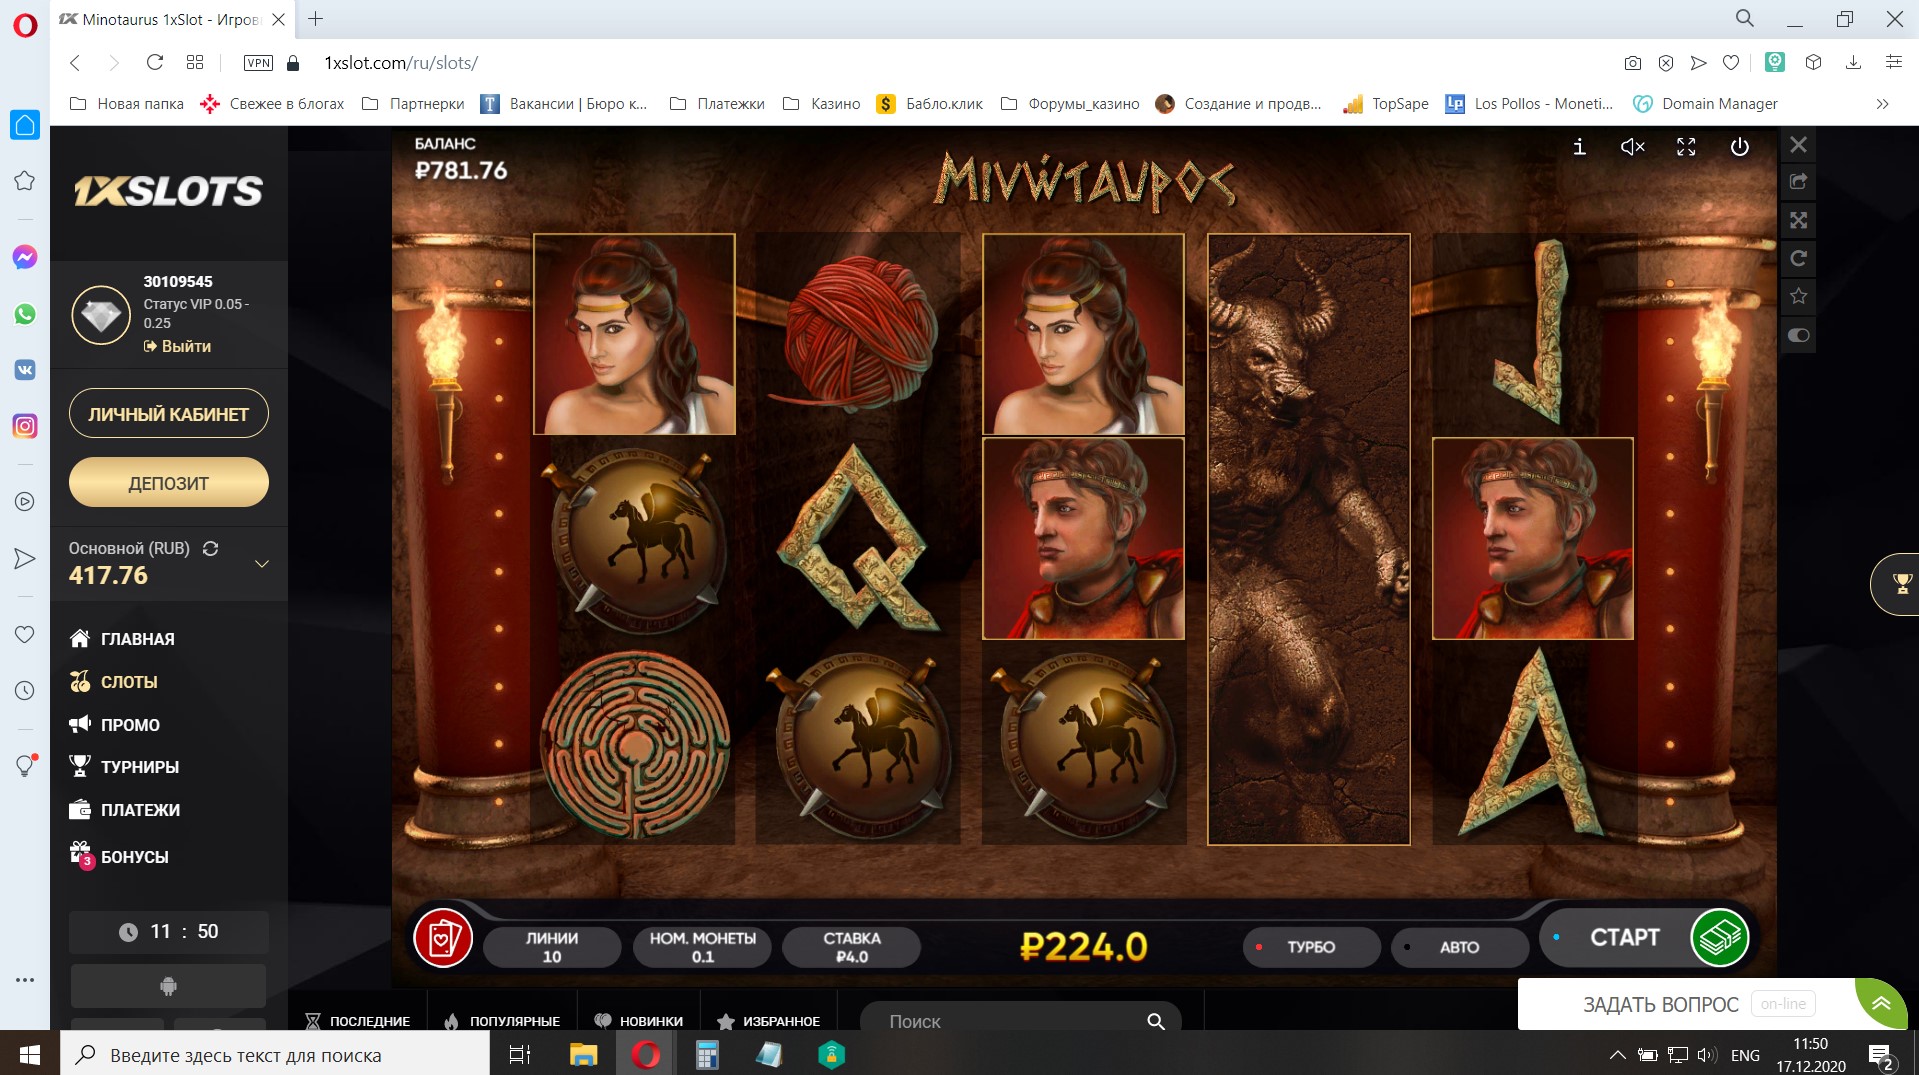
Task: Click the game power exit icon
Action: pyautogui.click(x=1740, y=147)
